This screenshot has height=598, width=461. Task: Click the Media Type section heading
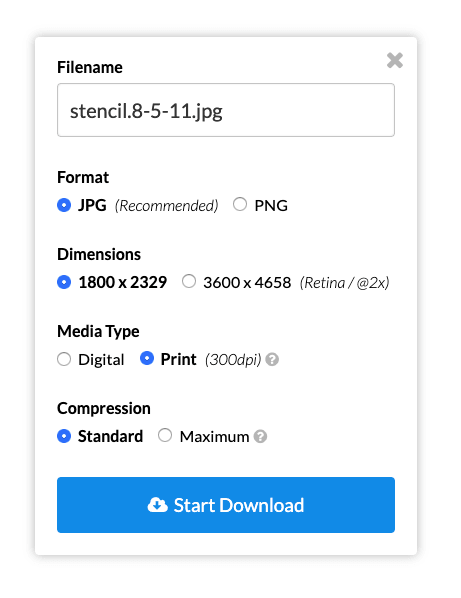click(x=98, y=331)
